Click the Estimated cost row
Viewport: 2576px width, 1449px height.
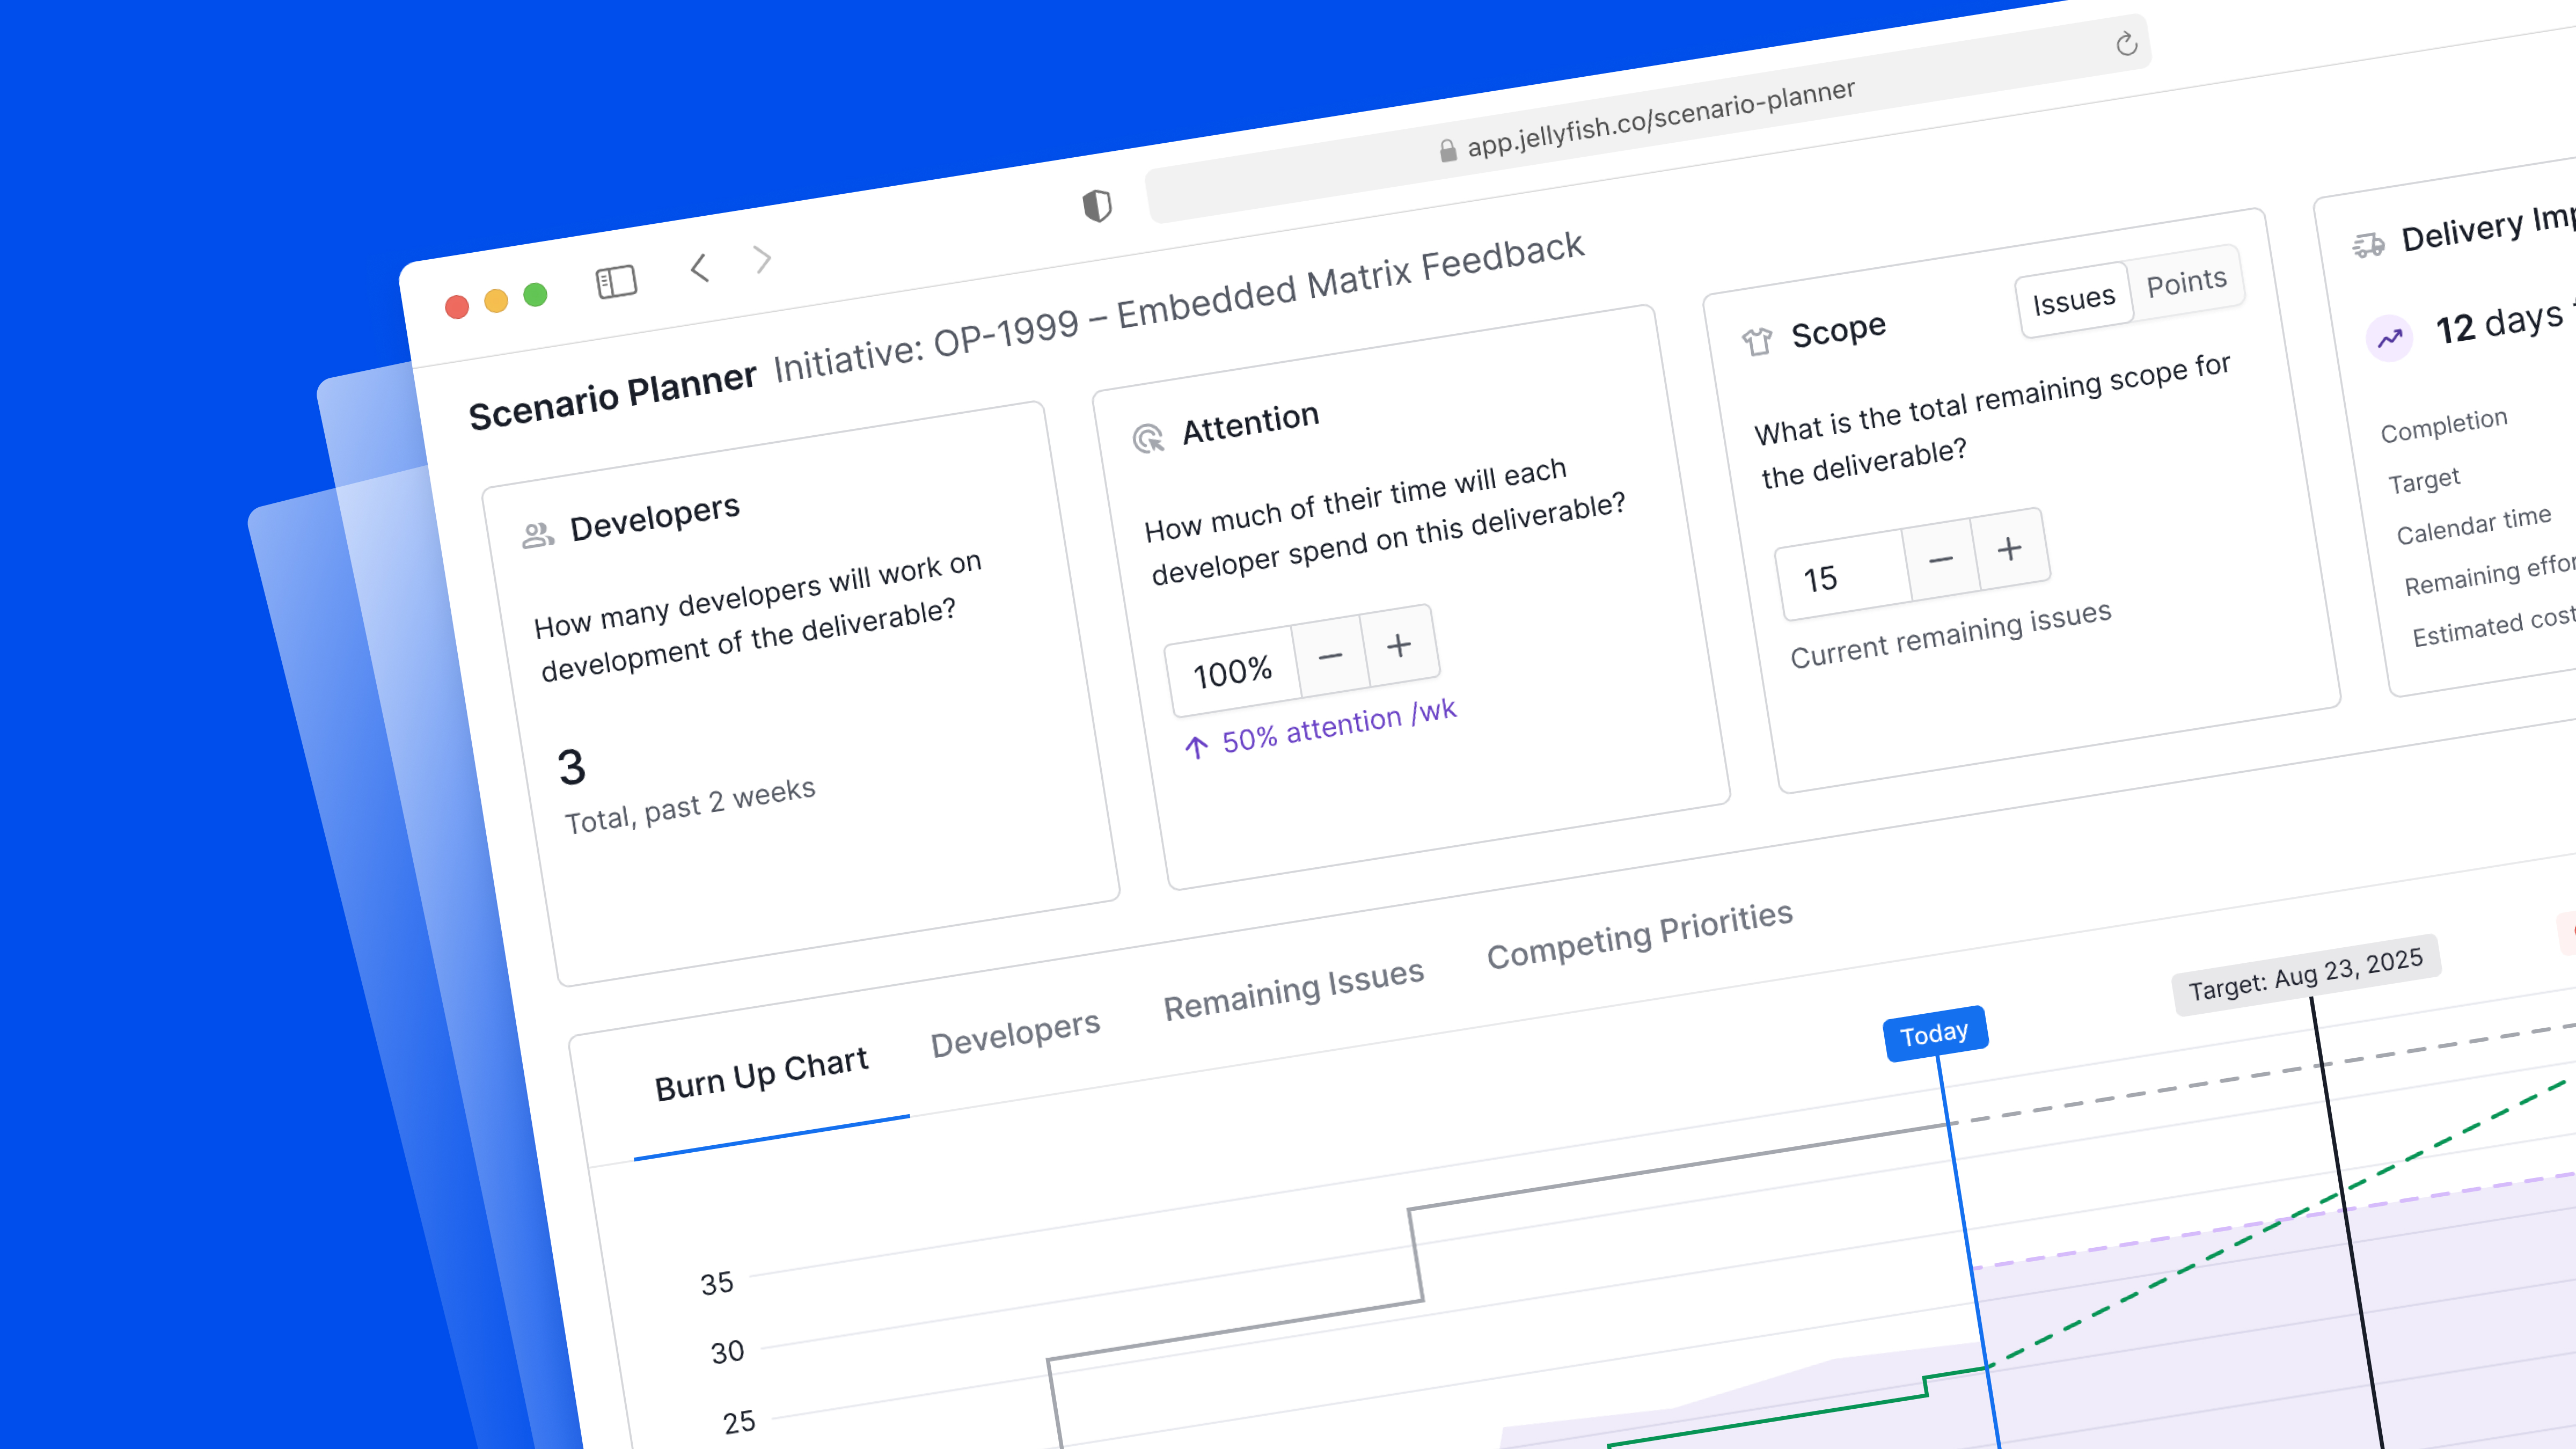(x=2493, y=627)
